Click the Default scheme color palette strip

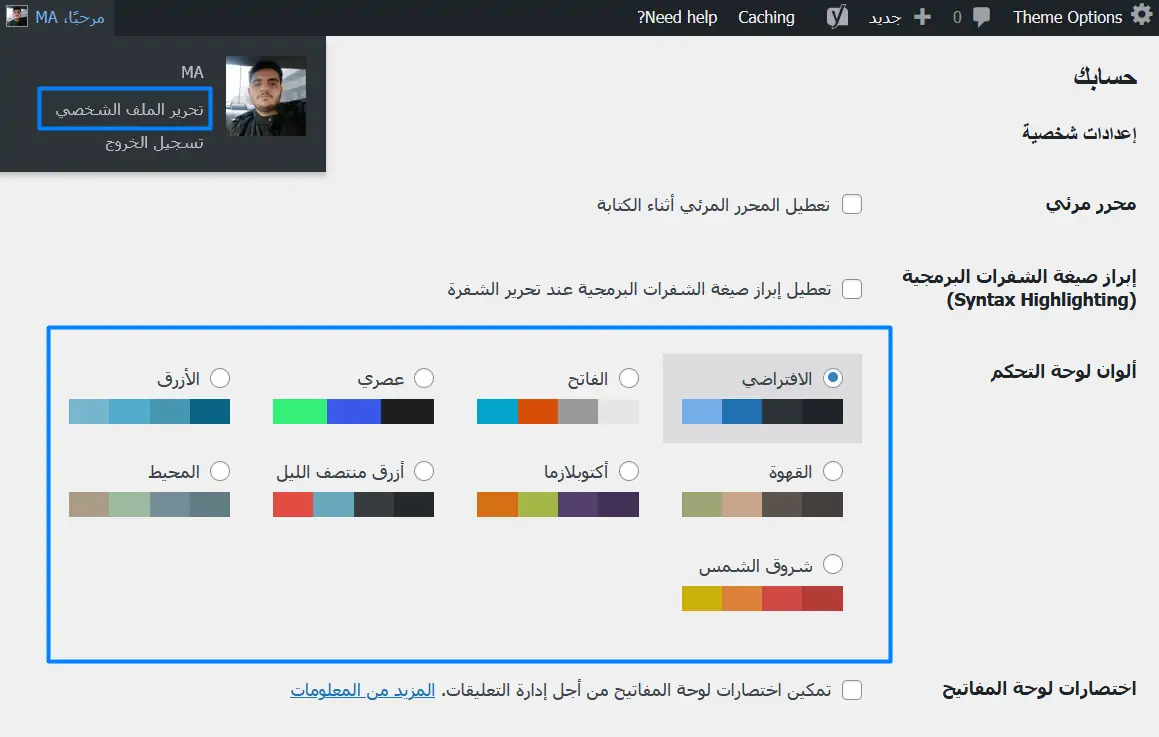click(762, 411)
